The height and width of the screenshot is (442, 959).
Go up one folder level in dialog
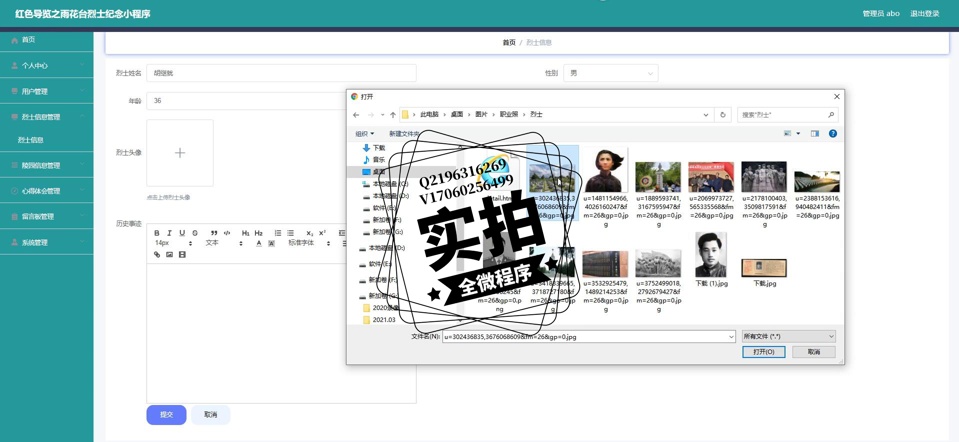coord(393,115)
